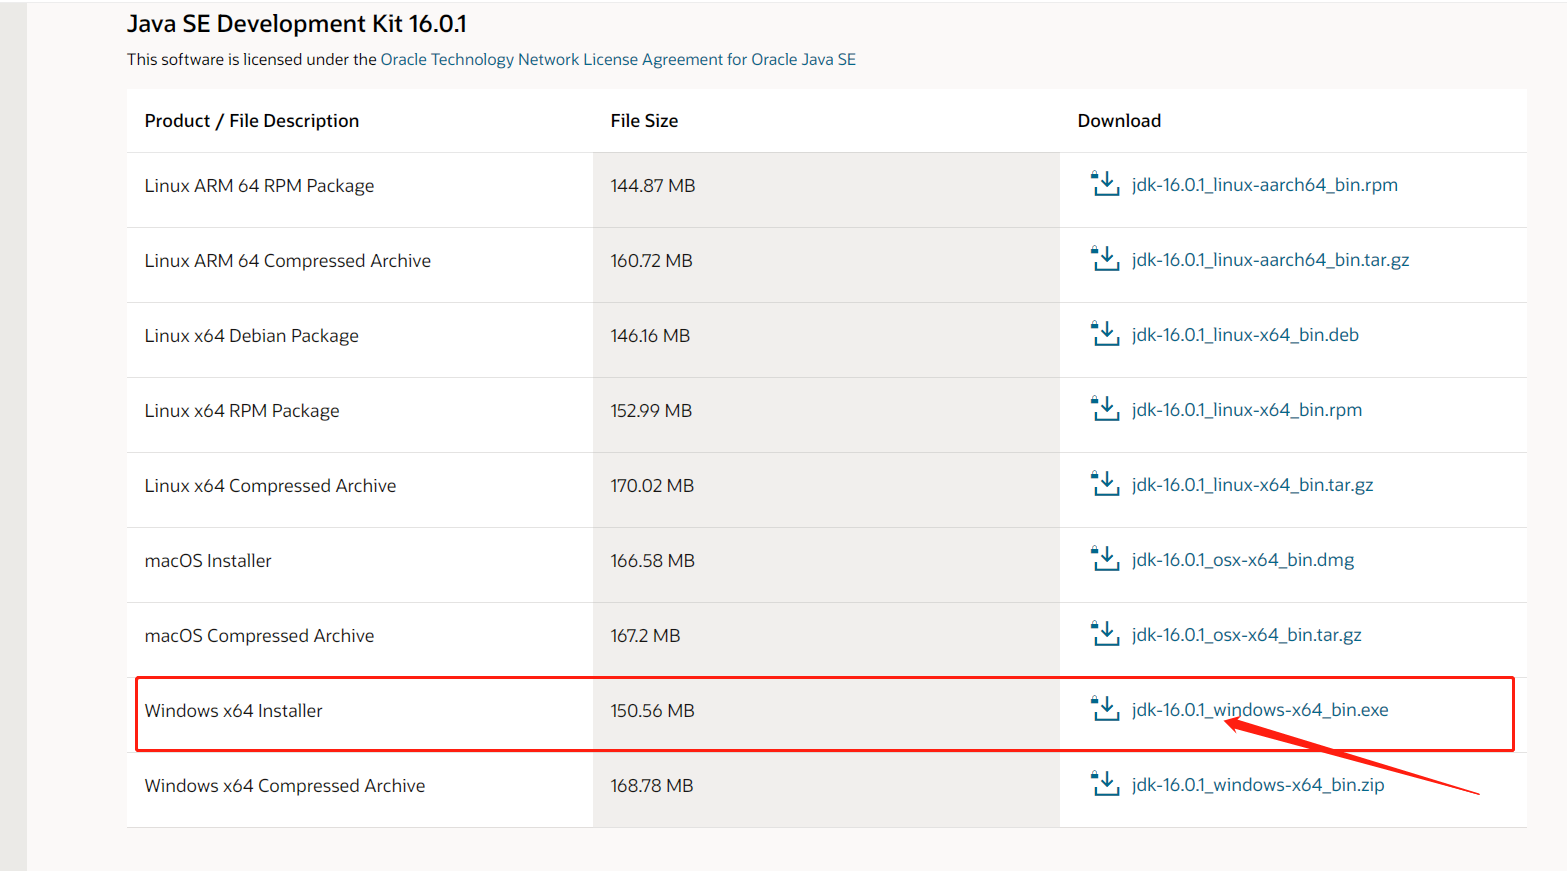
Task: Click download icon for osx-x64_bin.dmg
Action: pyautogui.click(x=1105, y=559)
